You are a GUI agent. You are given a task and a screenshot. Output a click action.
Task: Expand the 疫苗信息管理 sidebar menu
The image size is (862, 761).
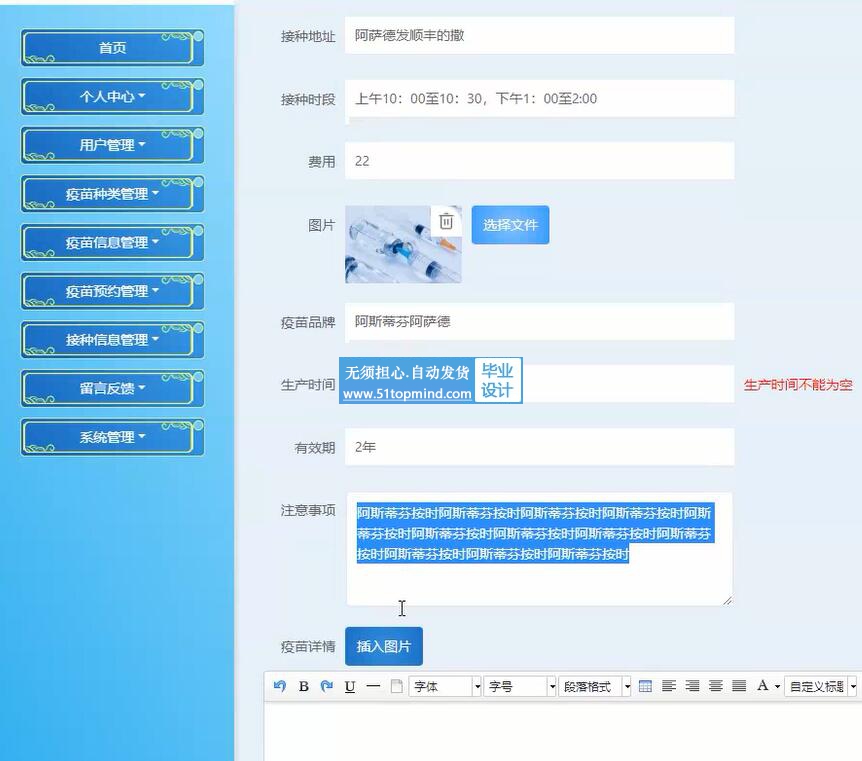click(113, 242)
